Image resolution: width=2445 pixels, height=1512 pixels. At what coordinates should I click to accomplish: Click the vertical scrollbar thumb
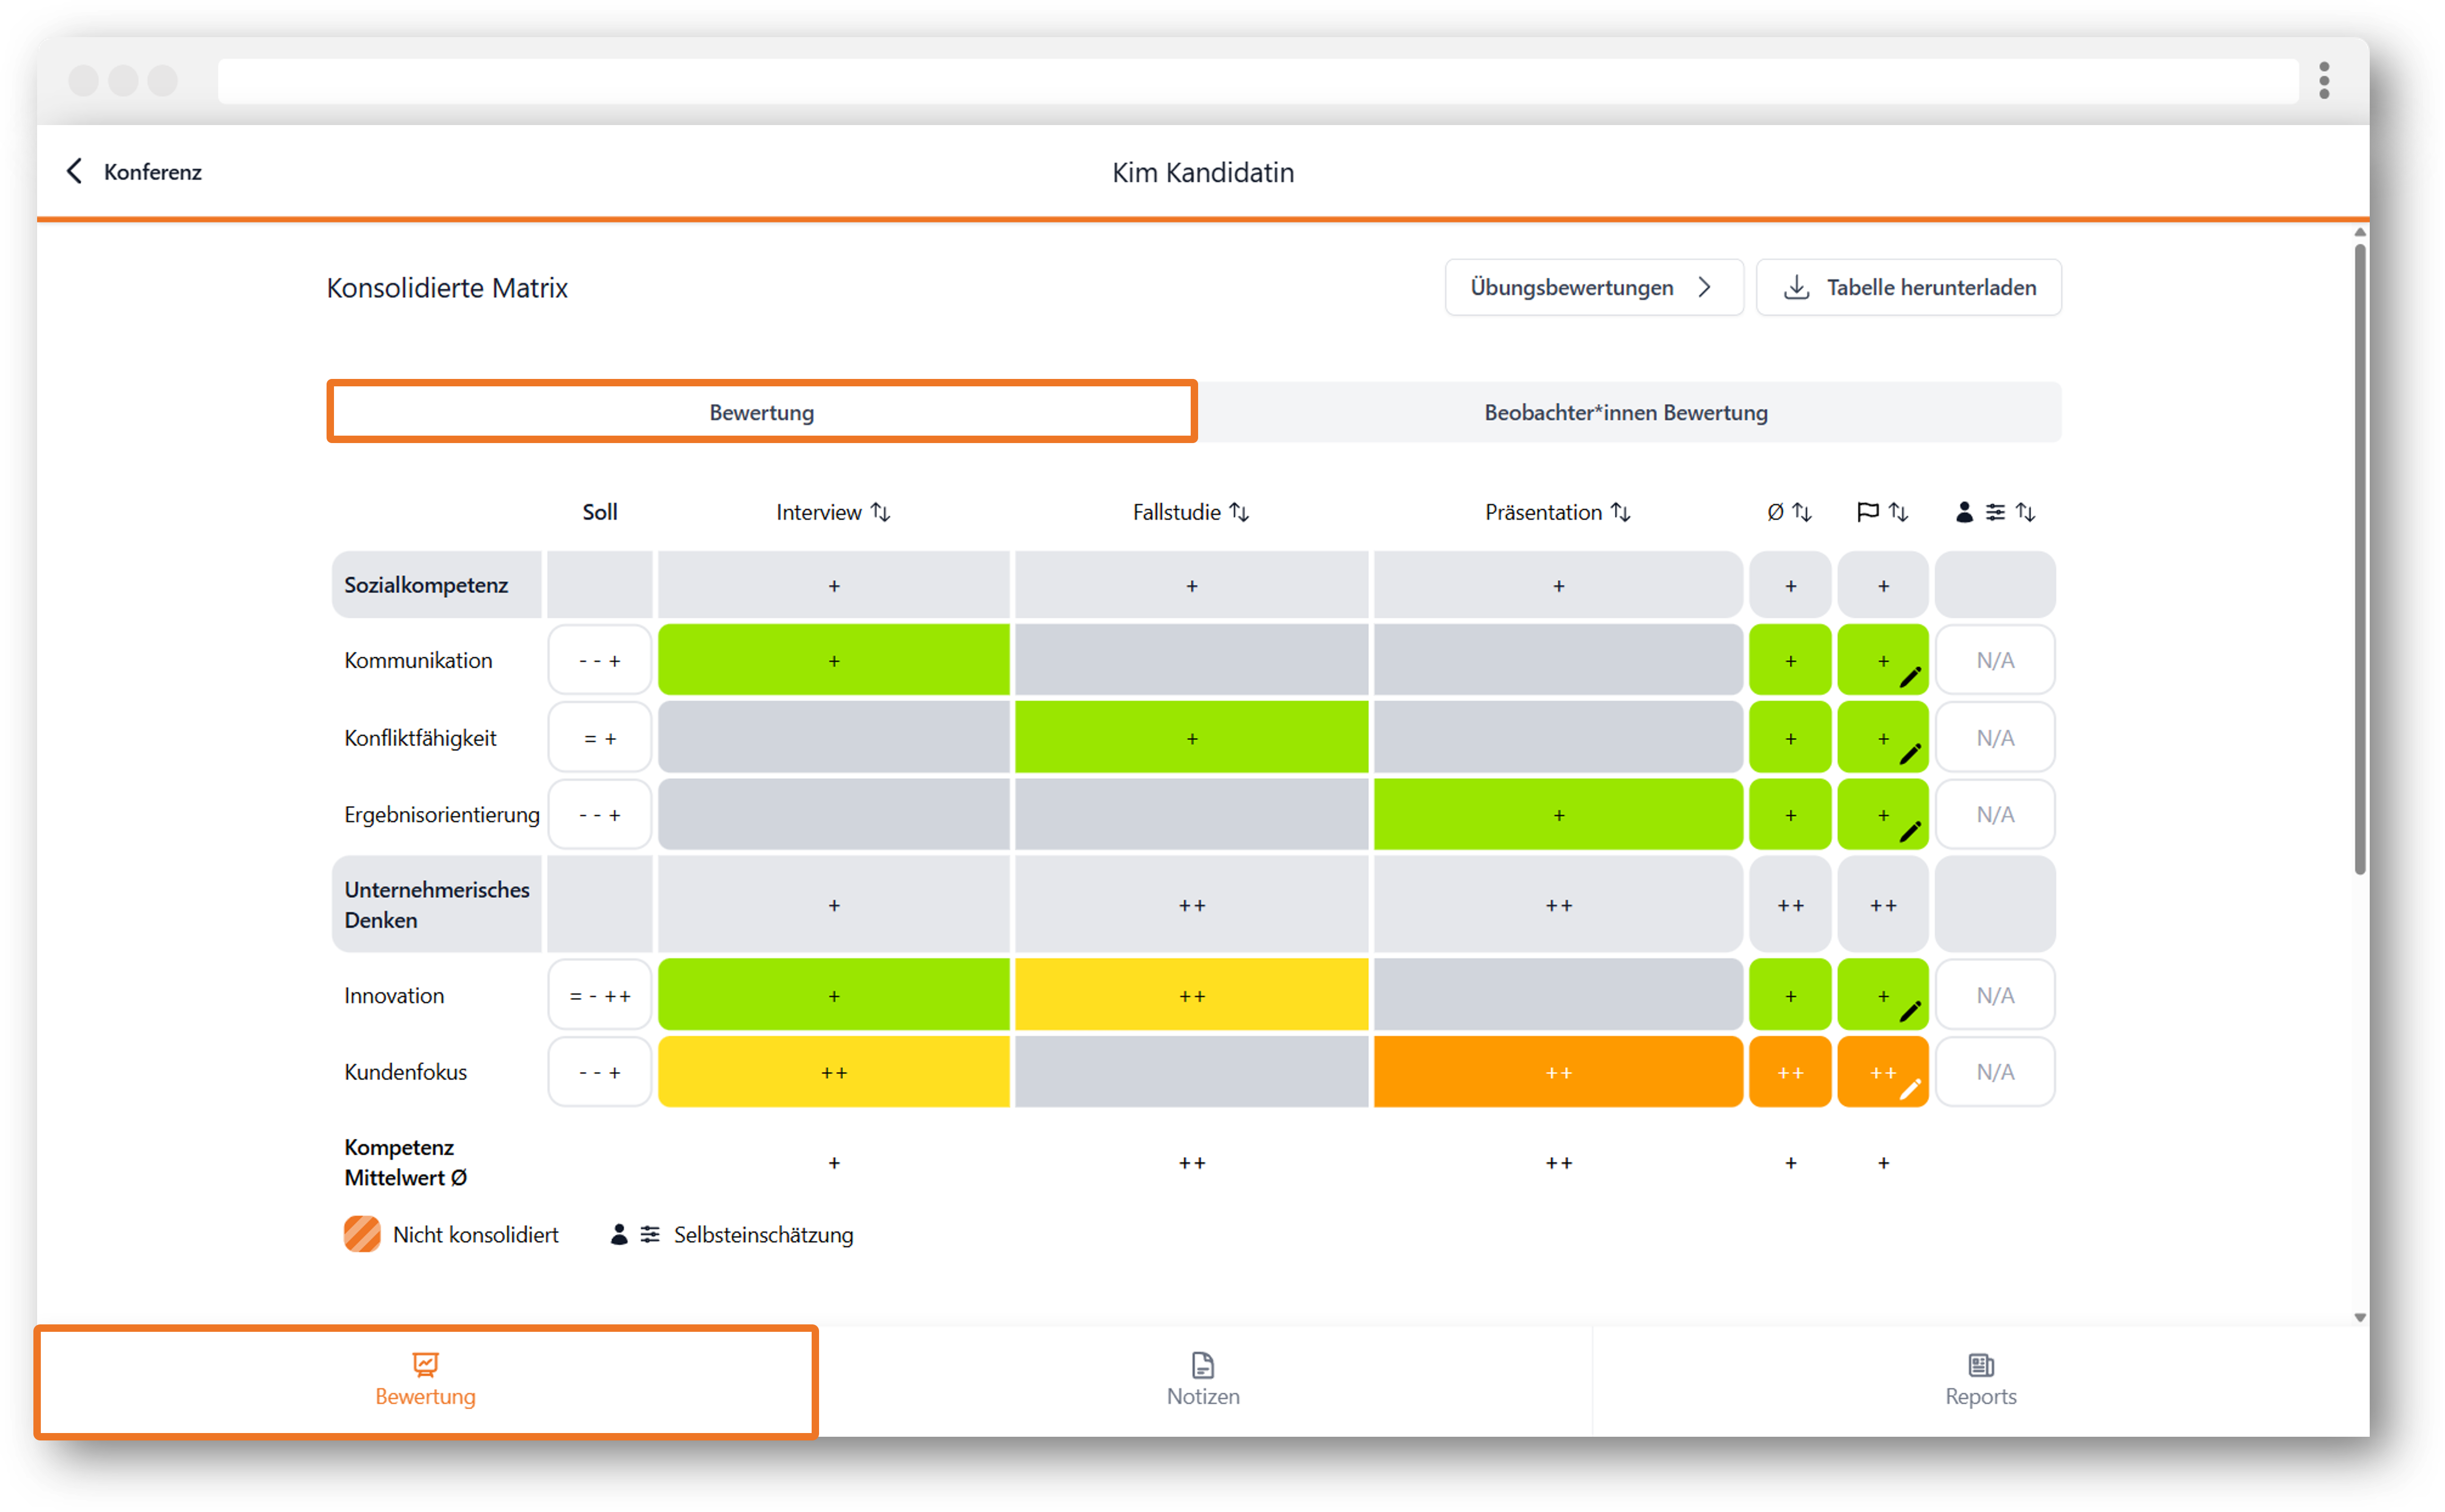(2360, 560)
